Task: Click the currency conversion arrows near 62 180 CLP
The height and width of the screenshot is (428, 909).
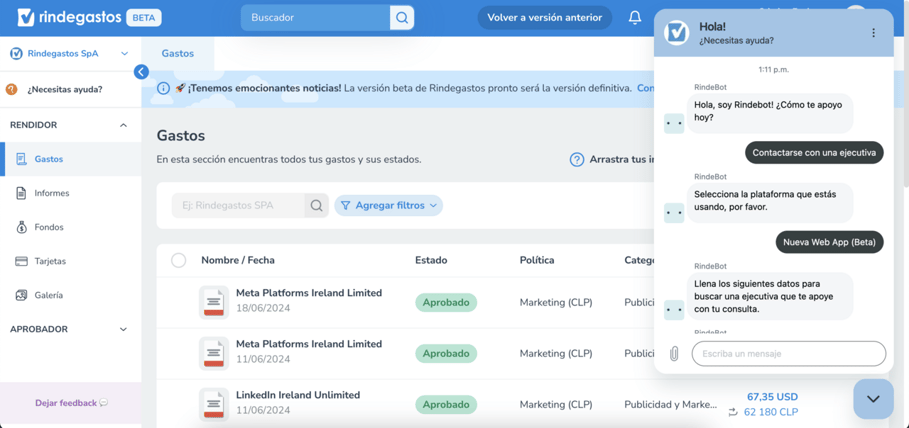Action: click(733, 412)
